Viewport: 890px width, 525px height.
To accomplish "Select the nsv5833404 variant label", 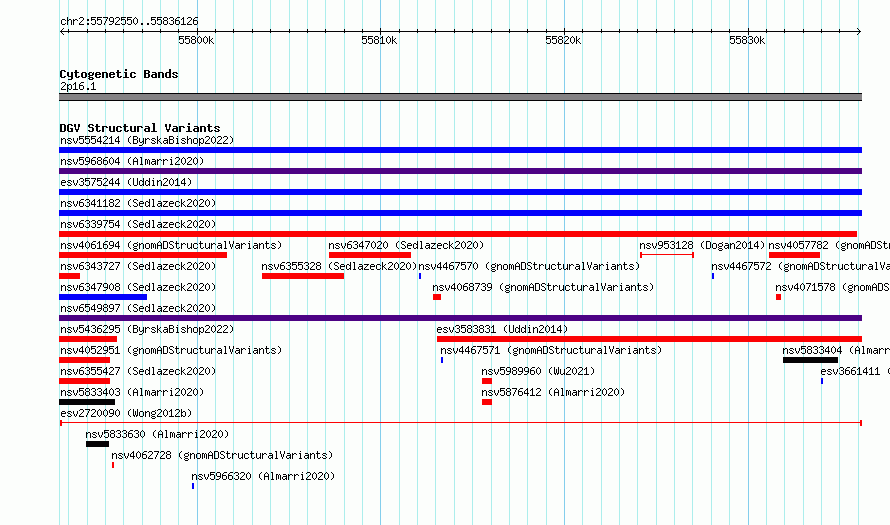I will pyautogui.click(x=836, y=350).
